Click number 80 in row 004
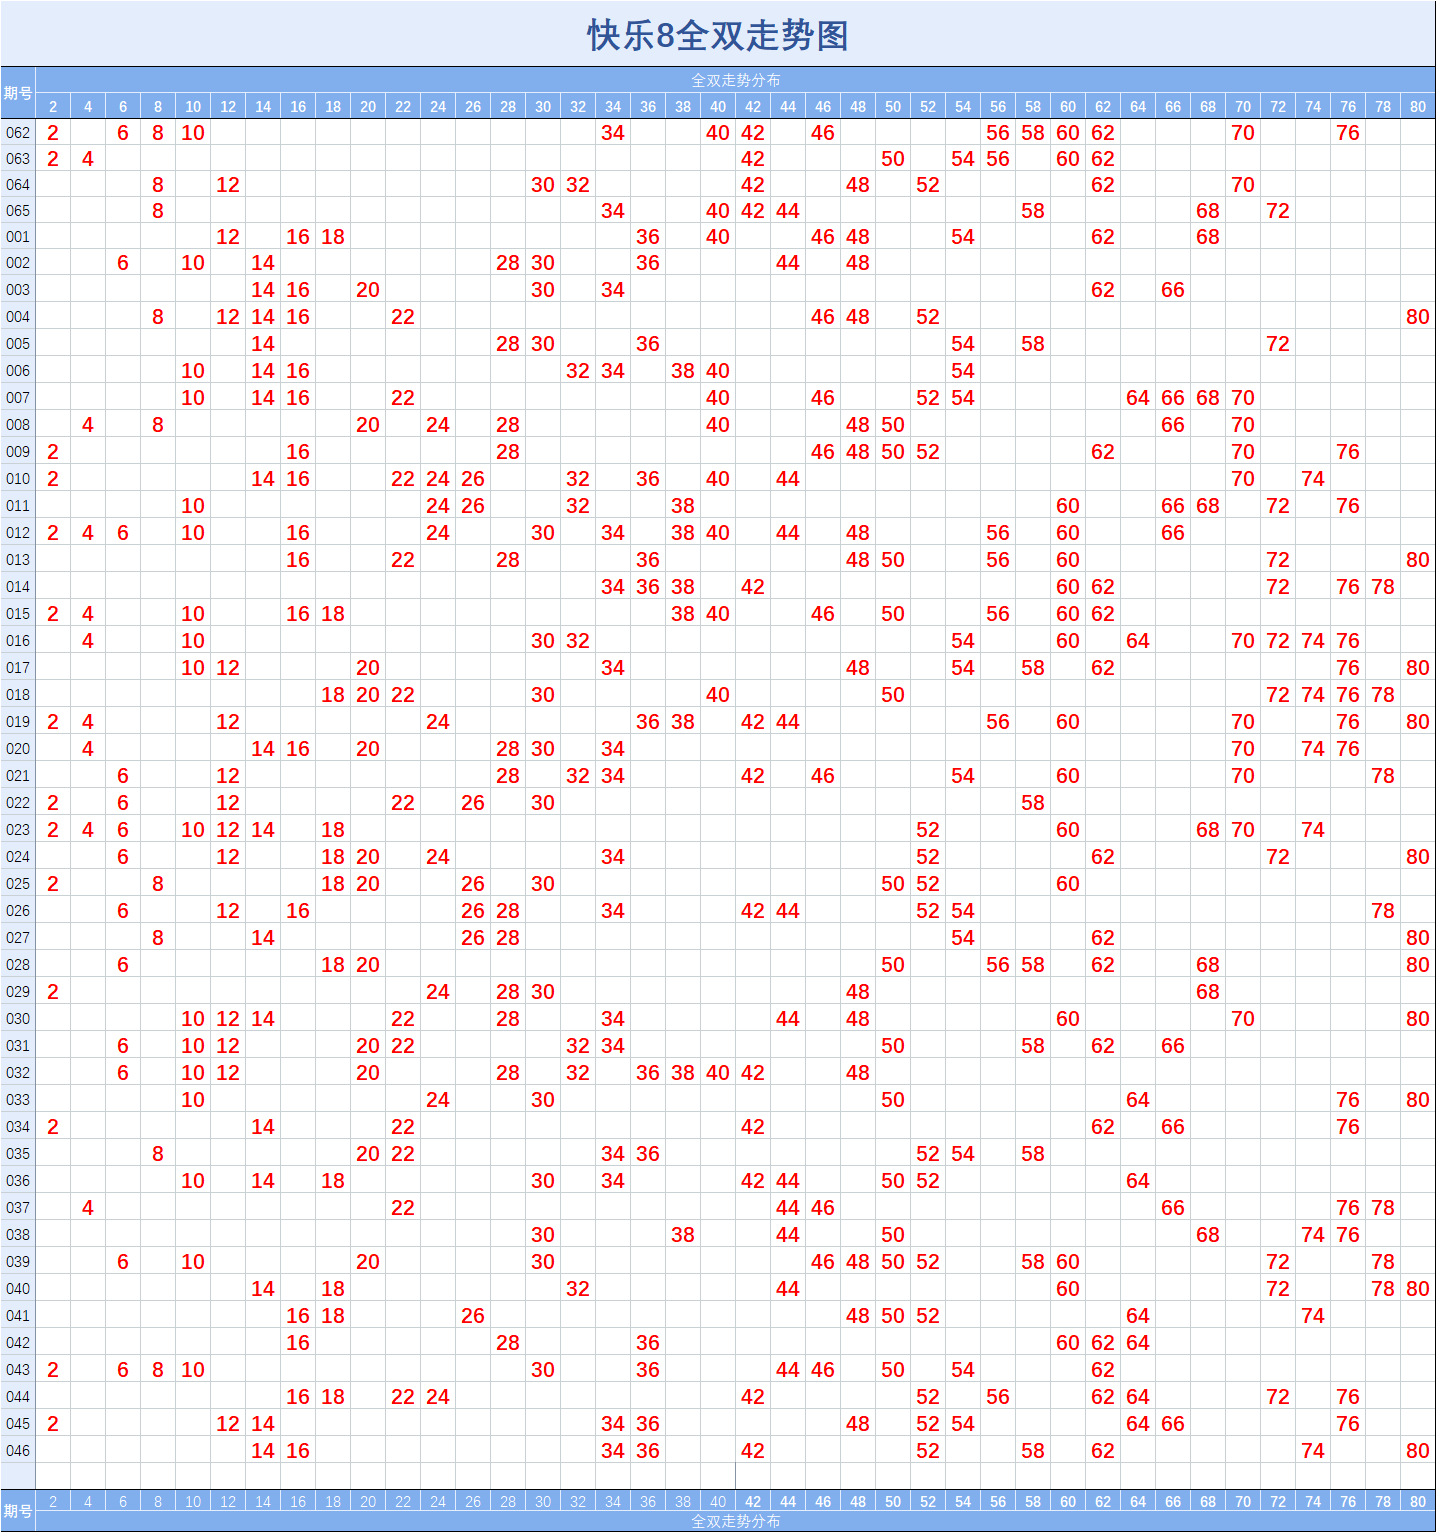The width and height of the screenshot is (1436, 1532). click(x=1418, y=317)
